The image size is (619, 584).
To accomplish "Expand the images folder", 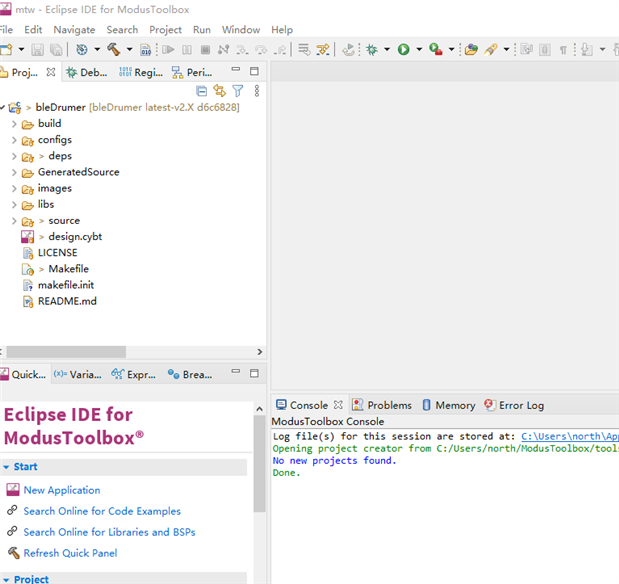I will pos(14,189).
